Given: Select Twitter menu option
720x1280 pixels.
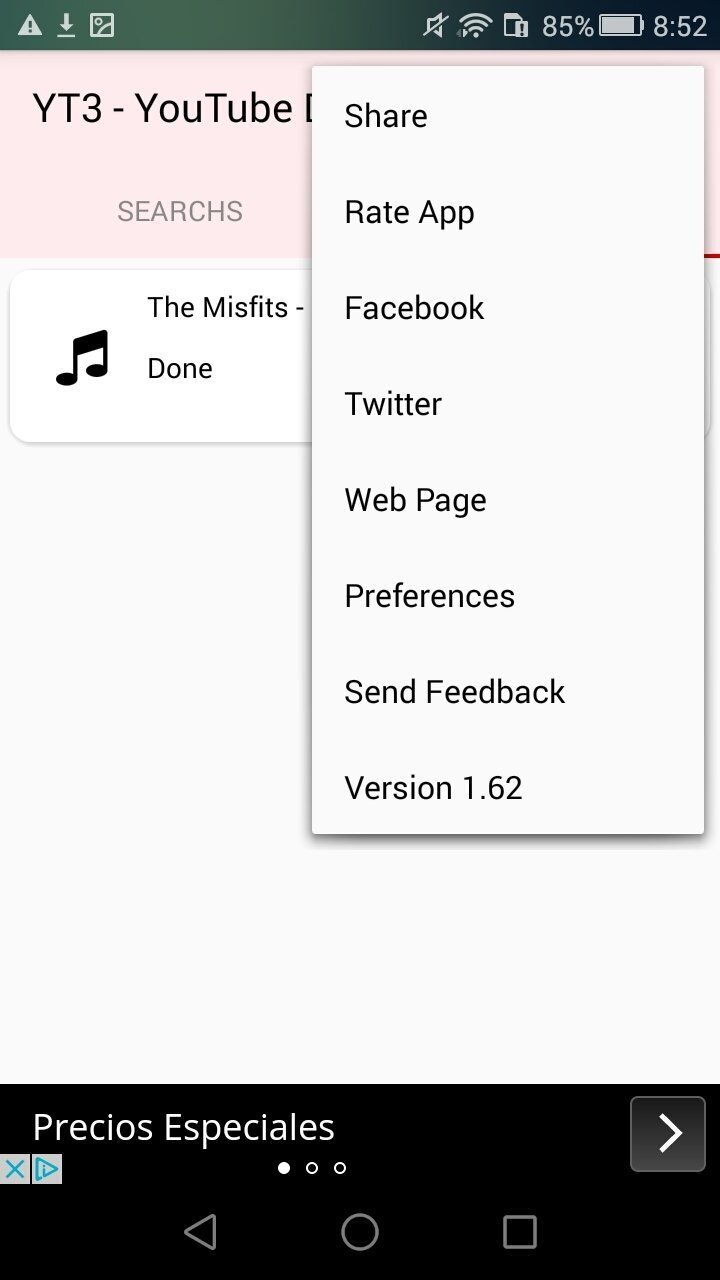Looking at the screenshot, I should [x=393, y=404].
